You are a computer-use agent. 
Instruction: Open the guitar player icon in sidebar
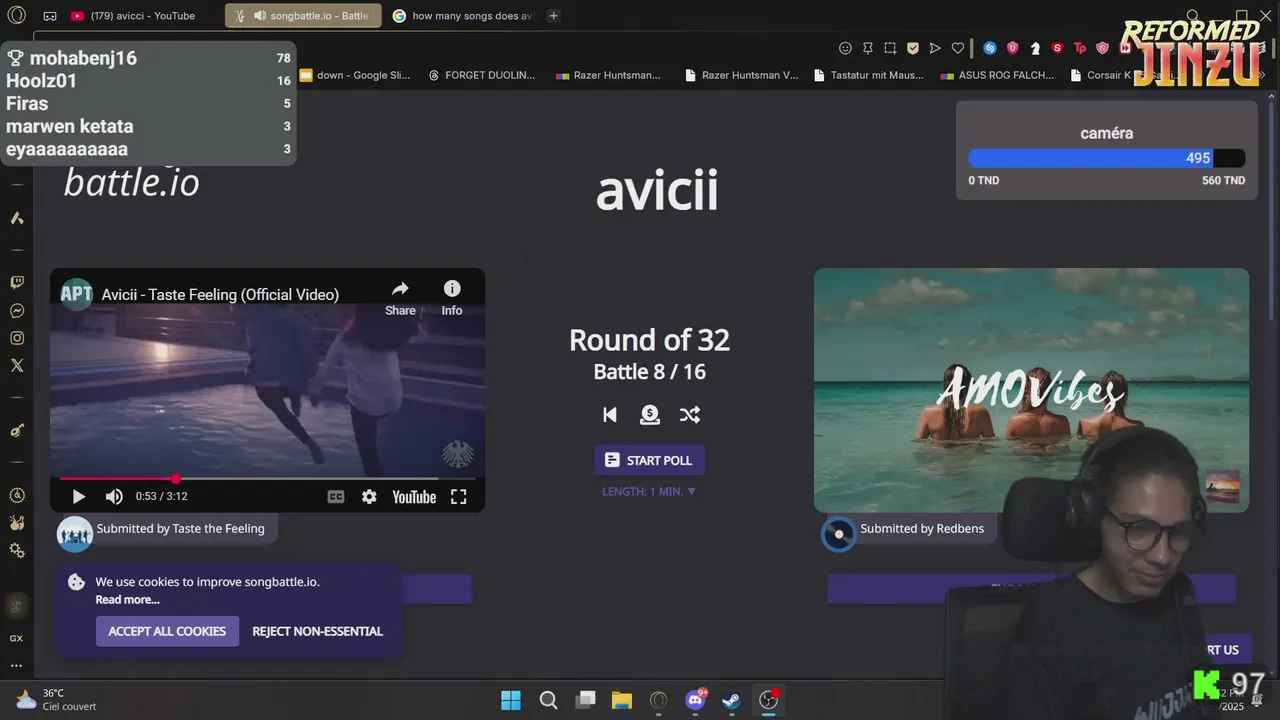[x=17, y=430]
